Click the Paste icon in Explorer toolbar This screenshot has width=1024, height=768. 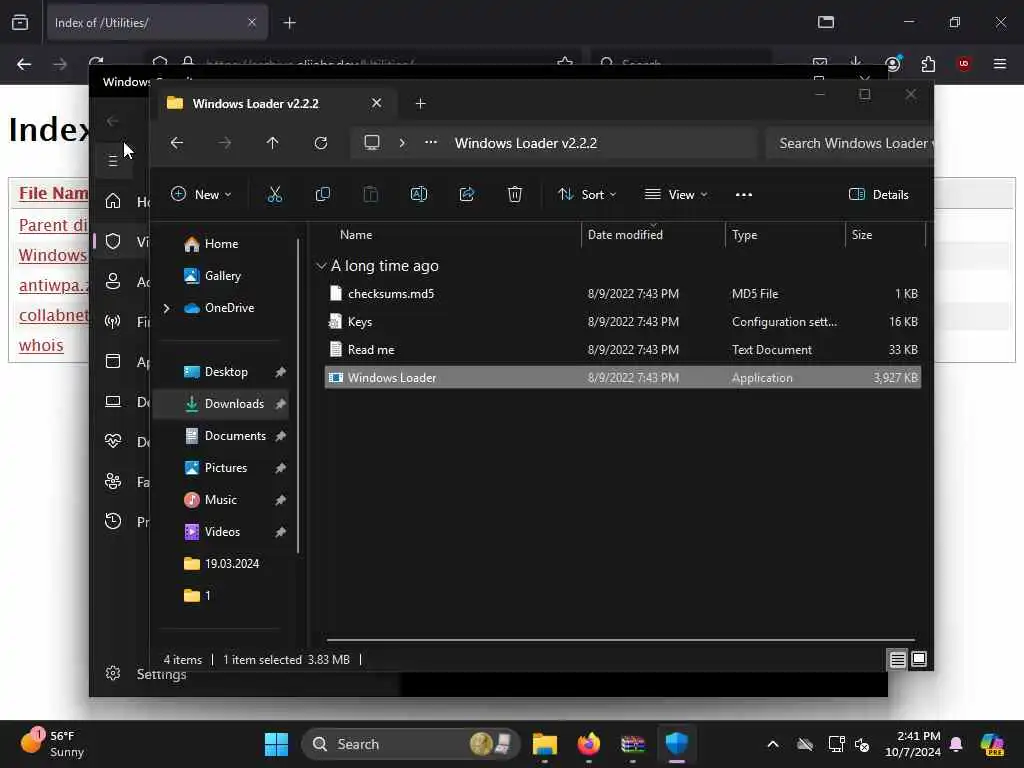pyautogui.click(x=370, y=194)
